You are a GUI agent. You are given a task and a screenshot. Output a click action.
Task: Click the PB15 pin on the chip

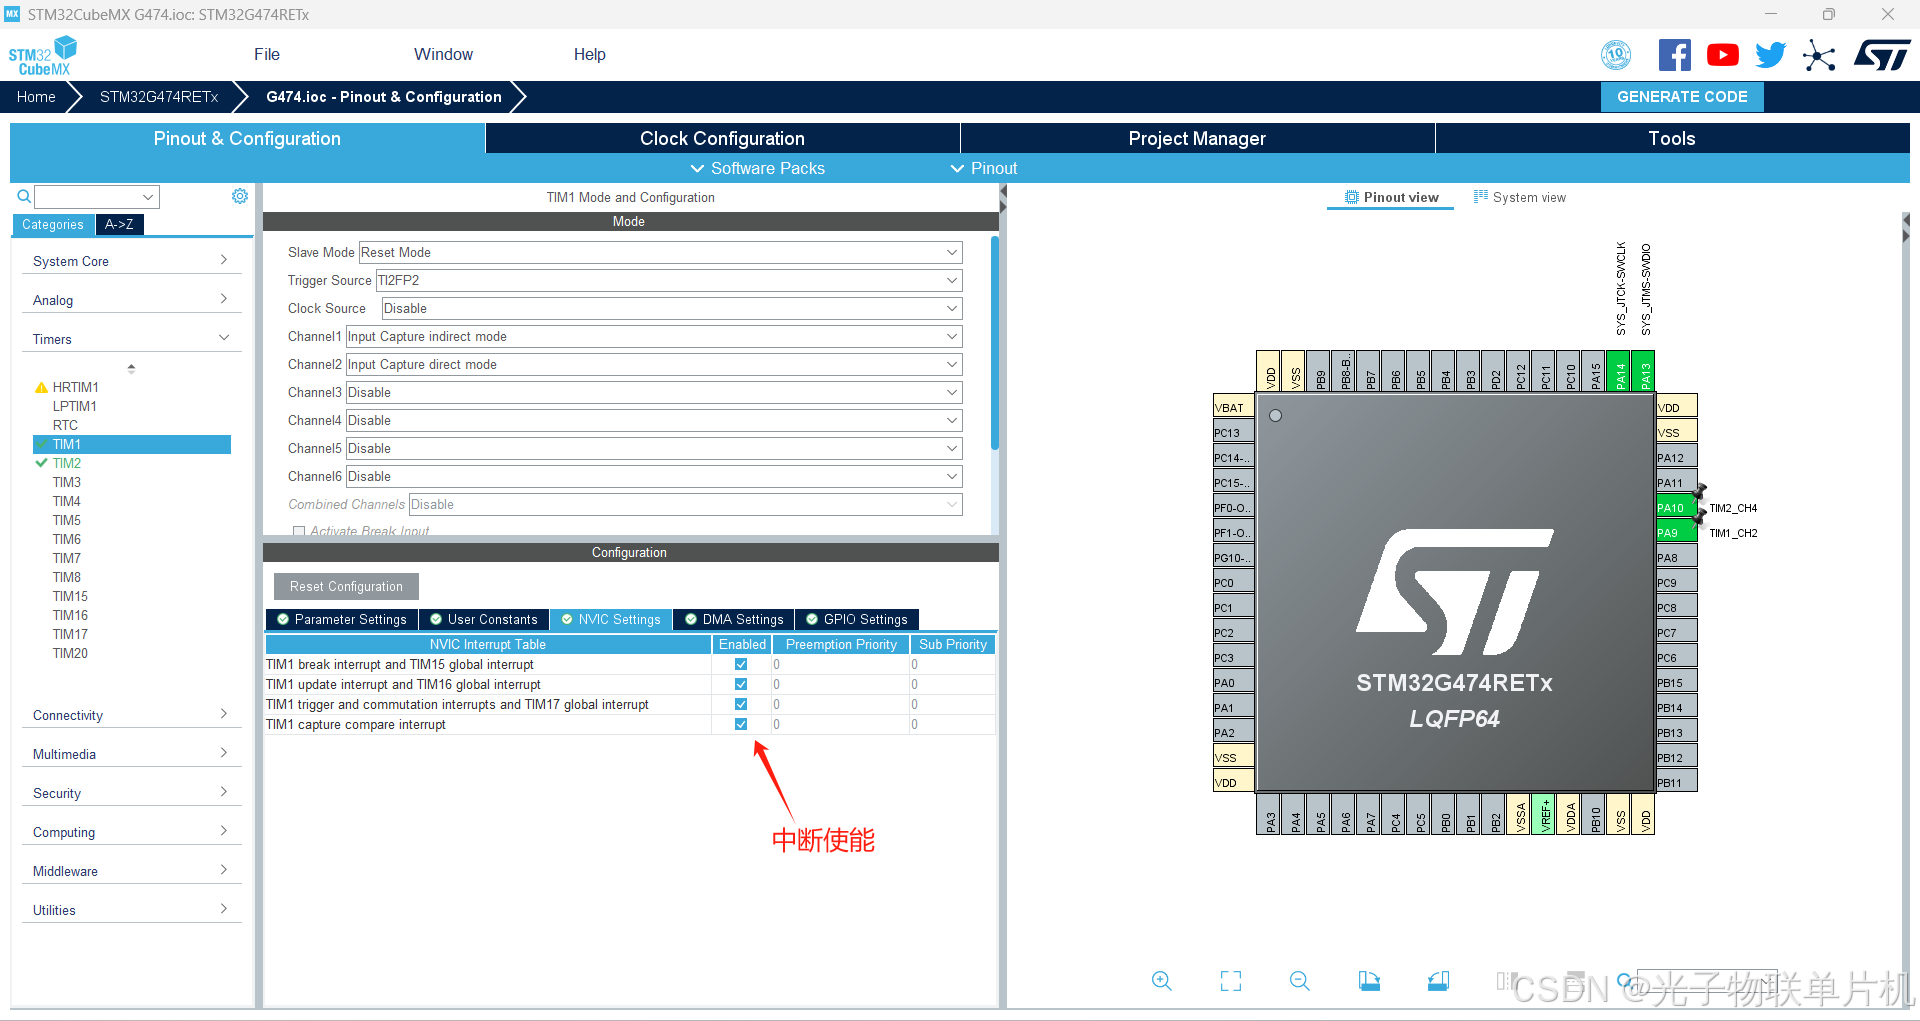(1676, 683)
